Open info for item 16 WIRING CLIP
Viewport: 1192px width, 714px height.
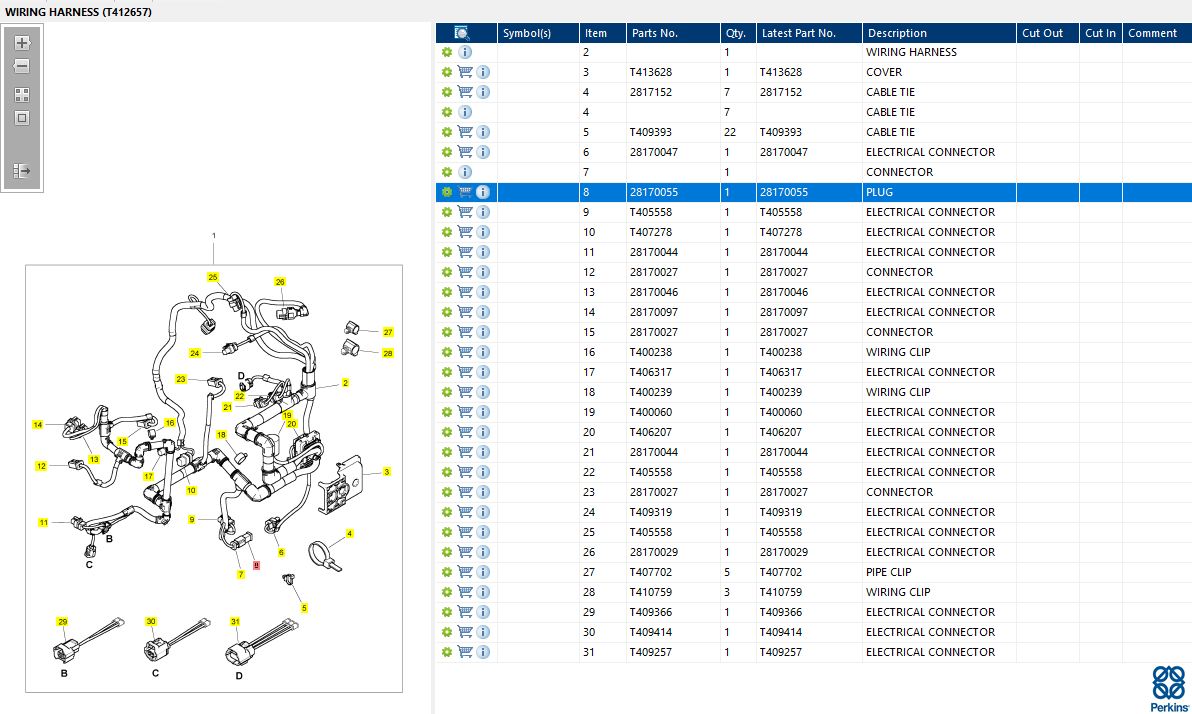tap(483, 352)
